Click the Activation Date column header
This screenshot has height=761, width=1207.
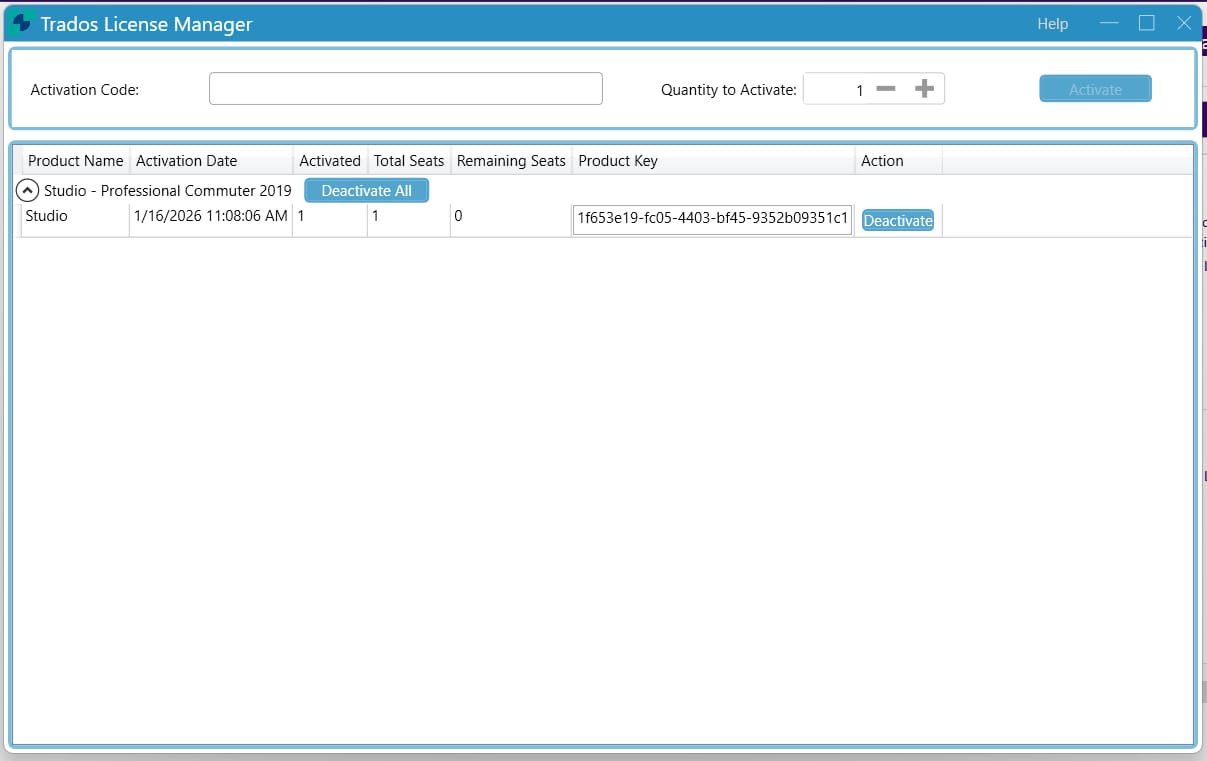pyautogui.click(x=186, y=160)
